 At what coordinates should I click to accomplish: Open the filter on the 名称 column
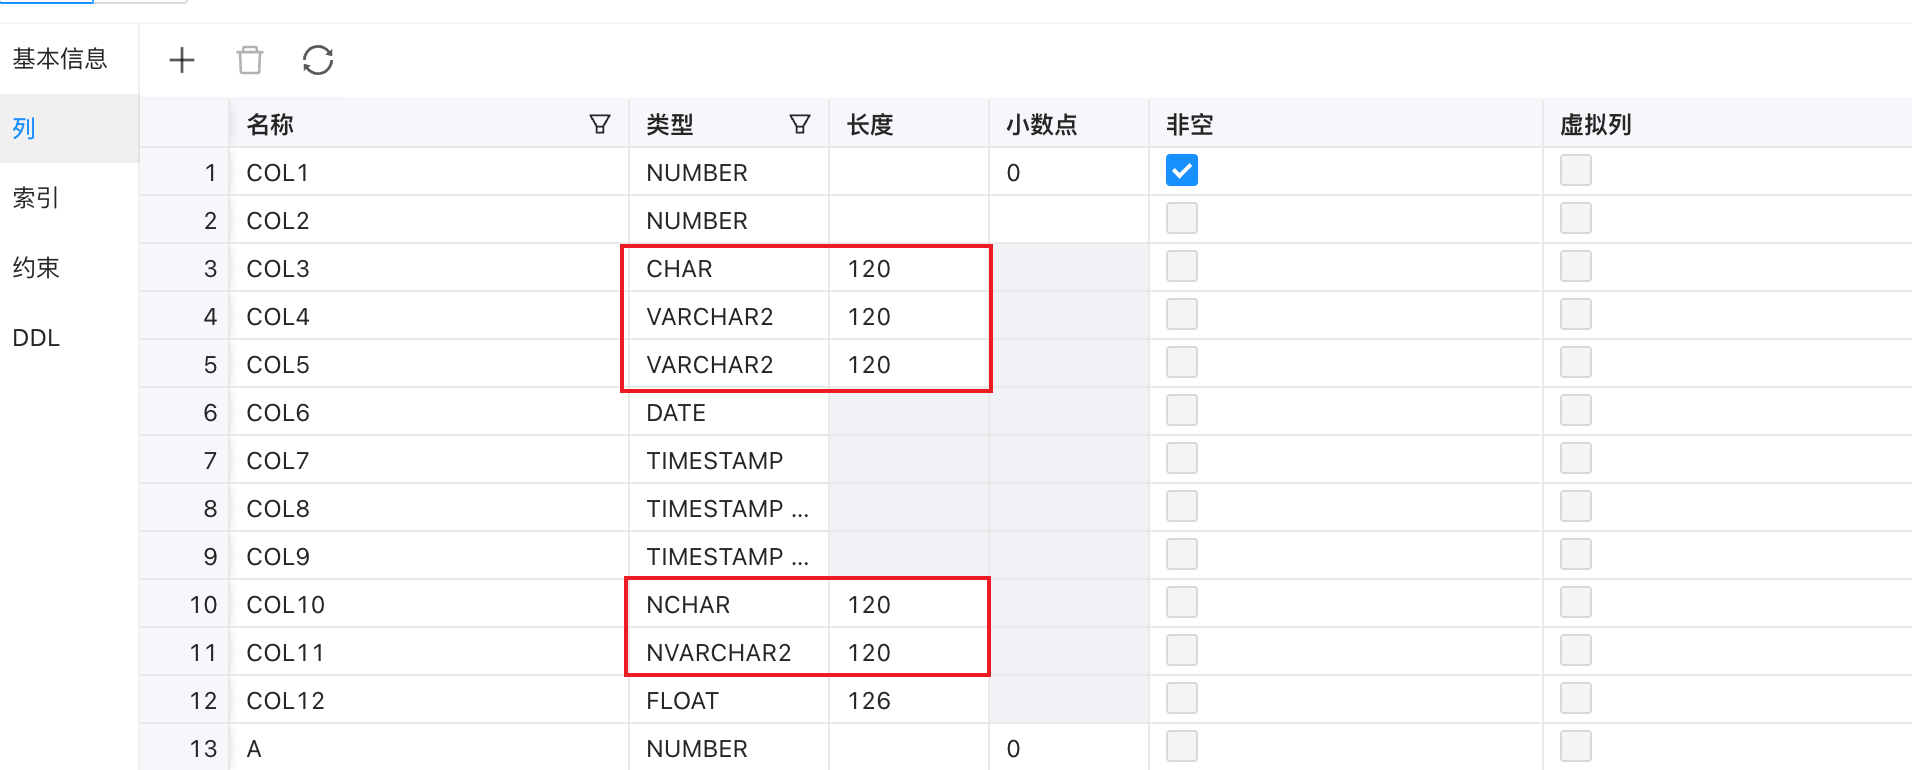point(599,123)
